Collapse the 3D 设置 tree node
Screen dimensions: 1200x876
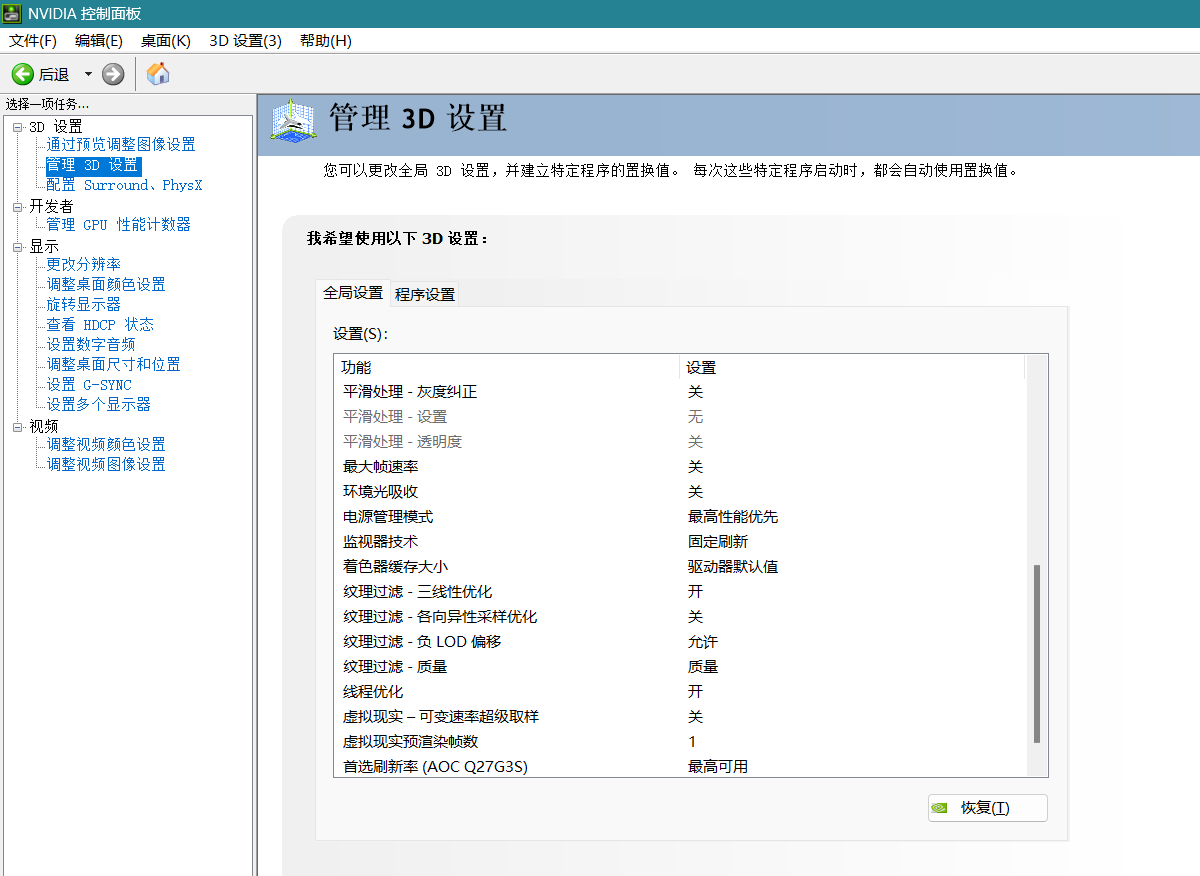[18, 127]
